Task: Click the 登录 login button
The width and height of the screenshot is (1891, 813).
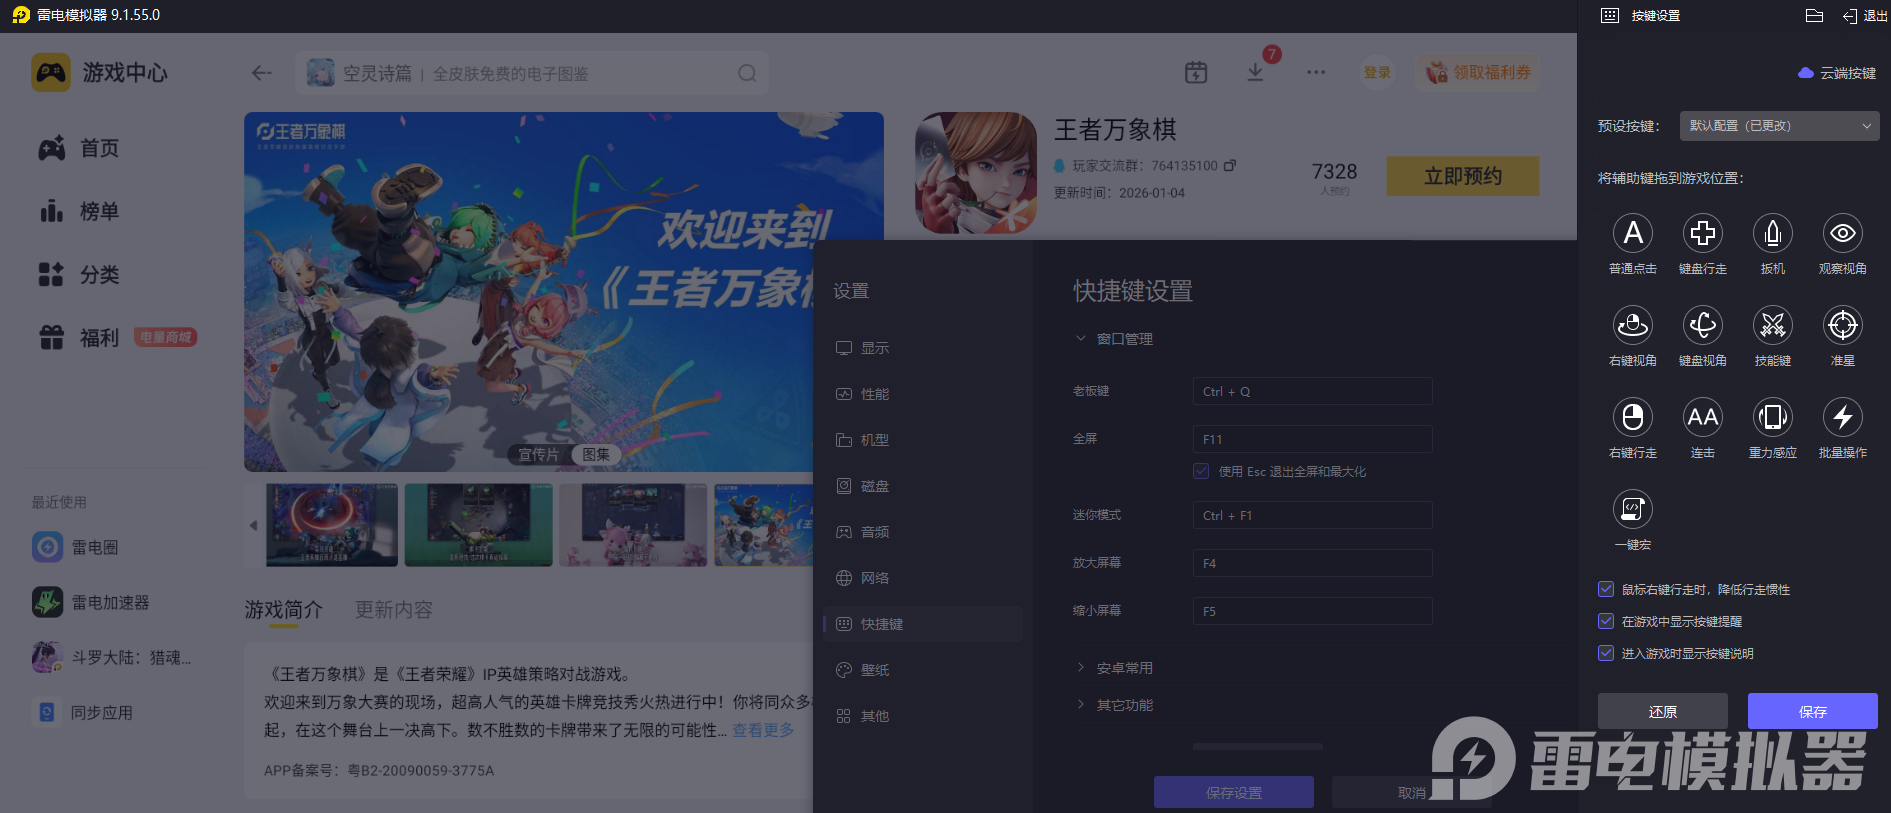Action: coord(1377,72)
